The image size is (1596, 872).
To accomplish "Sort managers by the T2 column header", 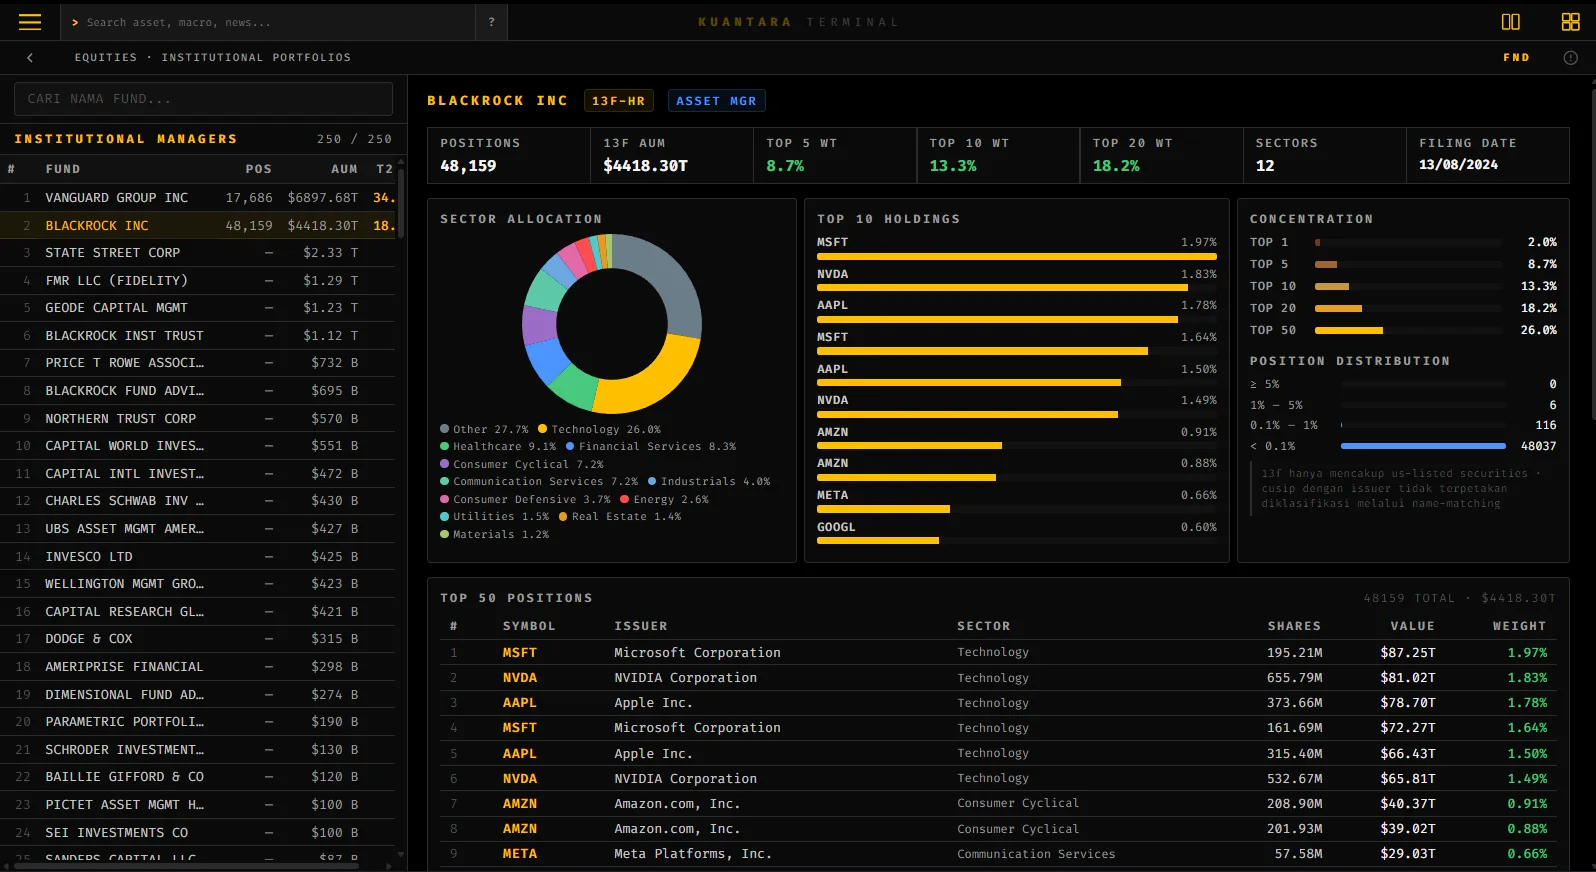I will (384, 169).
